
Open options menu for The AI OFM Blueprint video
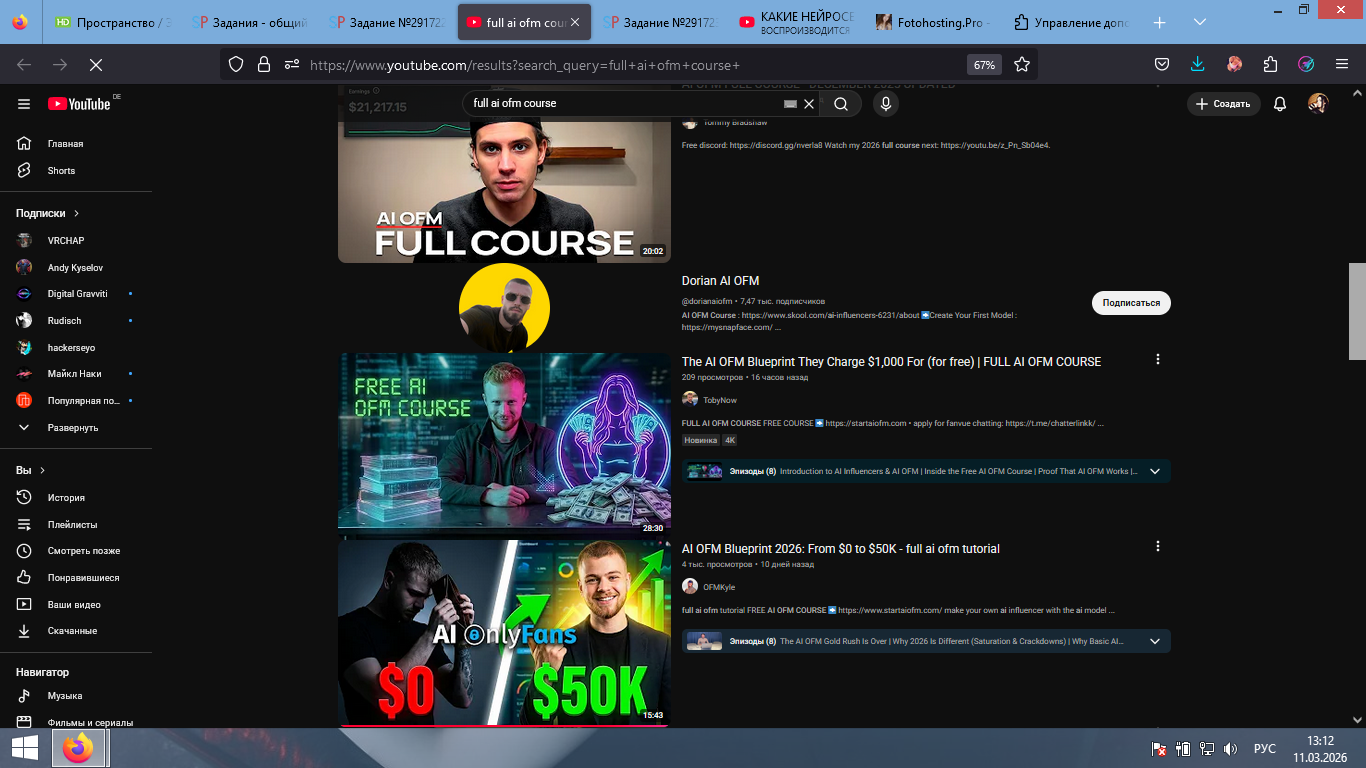[1158, 359]
